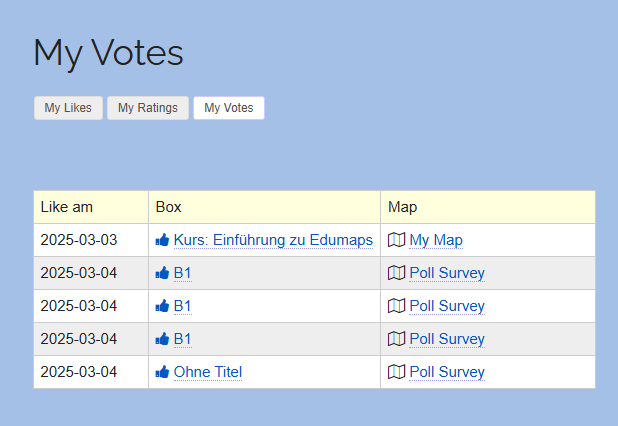Click thumbs-up icon beside Kurs: Einführung zu Edumaps
The height and width of the screenshot is (426, 618).
(x=162, y=240)
